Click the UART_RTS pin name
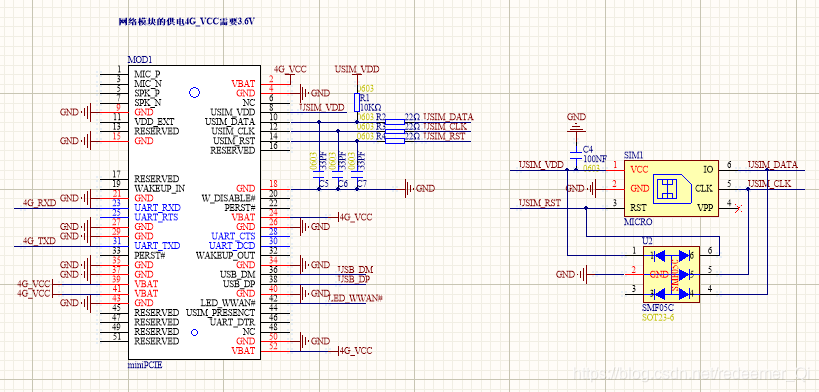 (157, 217)
